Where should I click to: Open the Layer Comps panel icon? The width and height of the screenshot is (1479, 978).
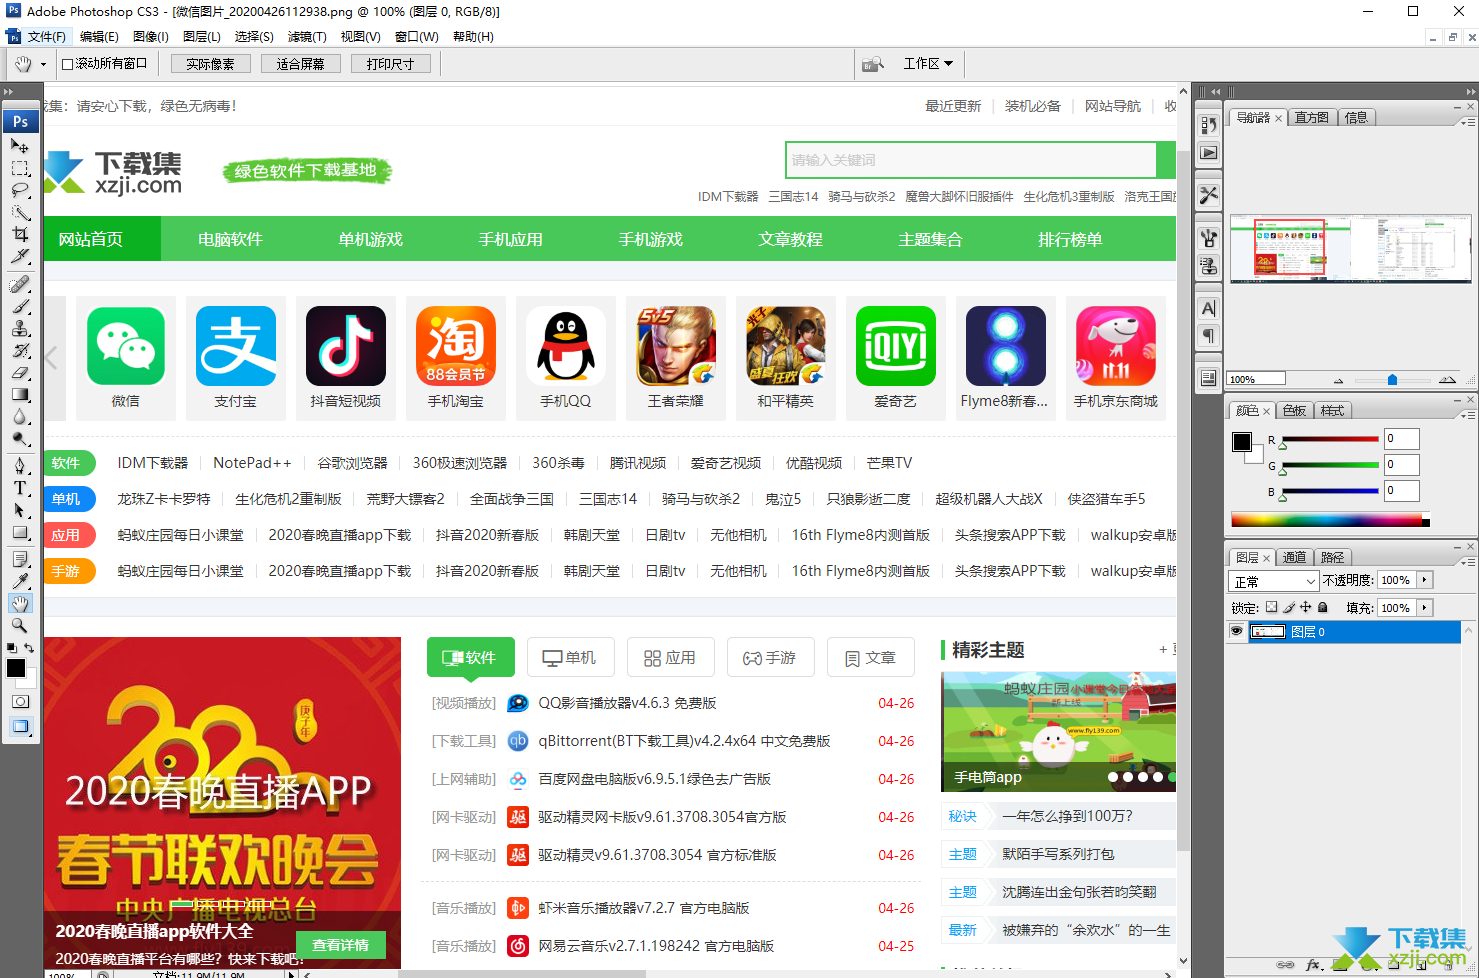coord(1209,378)
